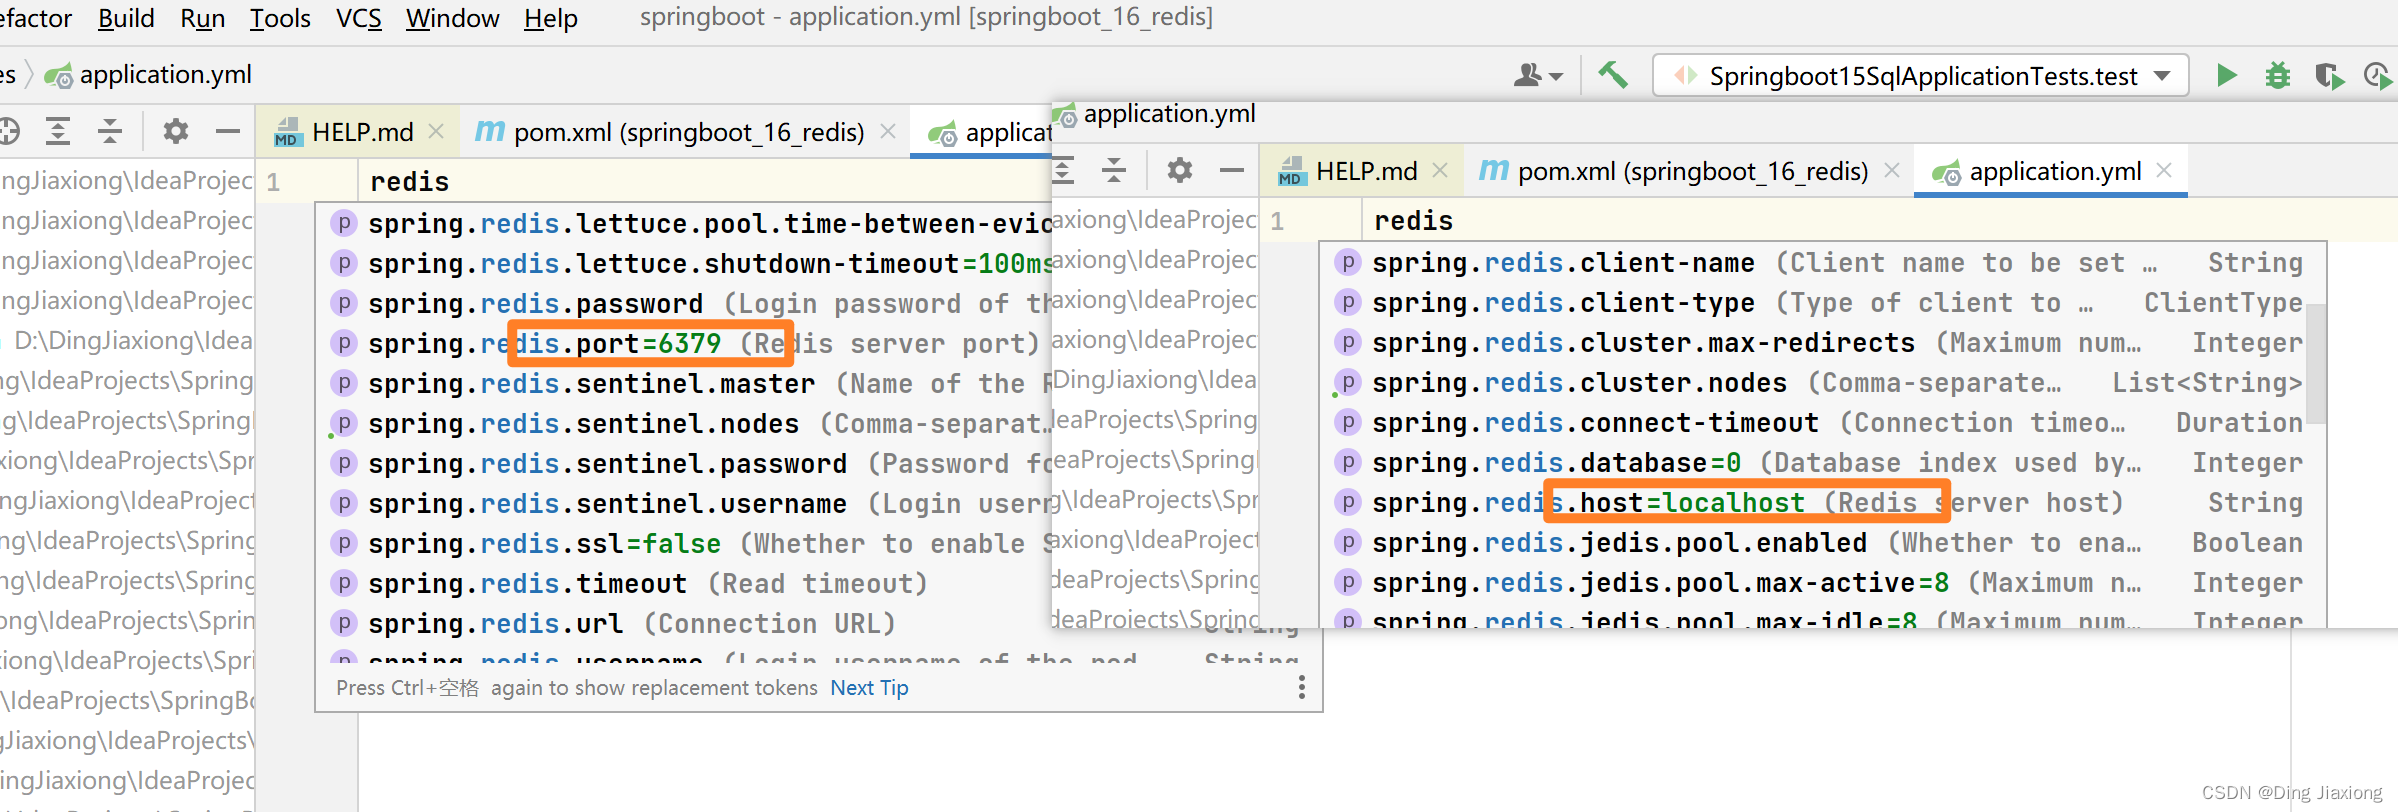The image size is (2398, 812).
Task: Hide the panel with minus icon in right window
Action: coord(1232,171)
